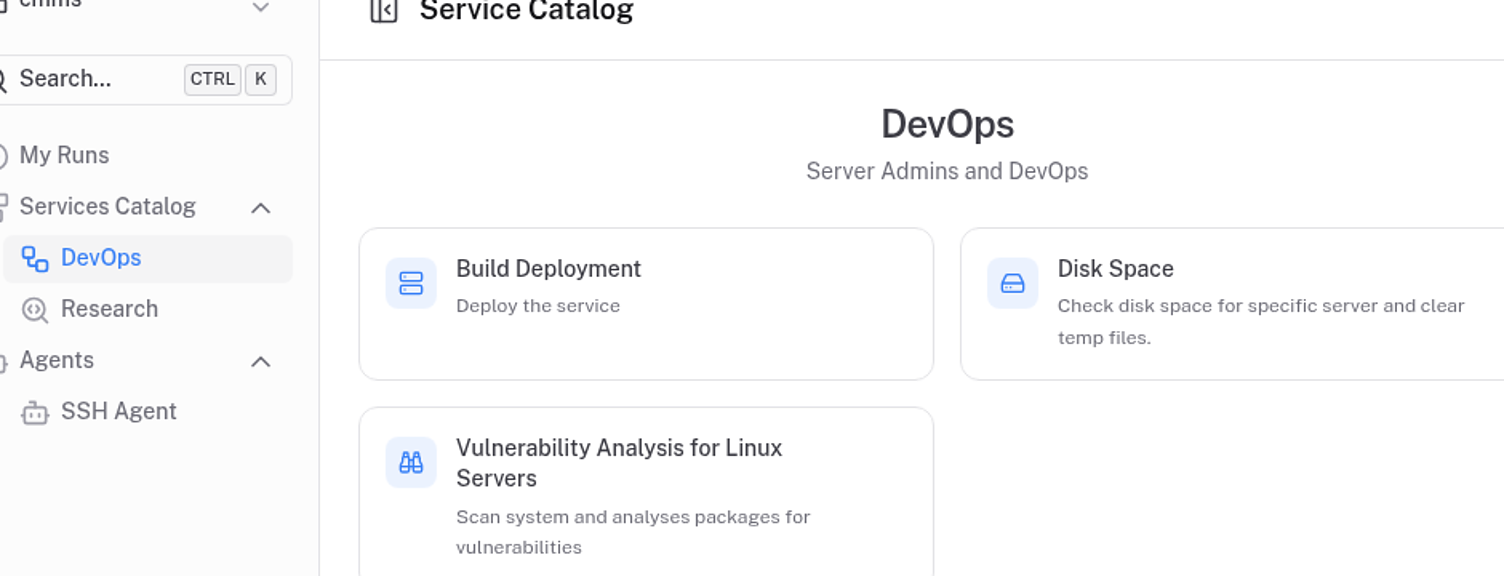The image size is (1504, 576).
Task: Click the DevOps icon in the sidebar
Action: click(35, 258)
